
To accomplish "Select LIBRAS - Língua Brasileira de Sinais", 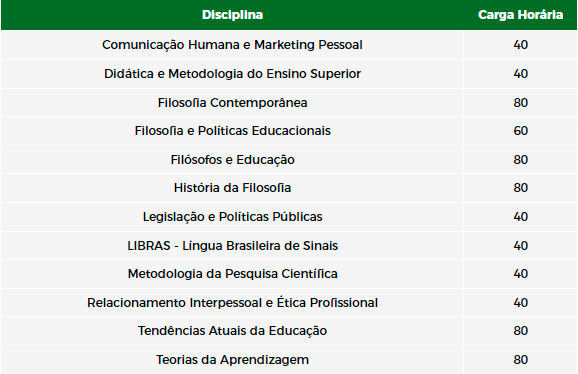I will (x=232, y=245).
